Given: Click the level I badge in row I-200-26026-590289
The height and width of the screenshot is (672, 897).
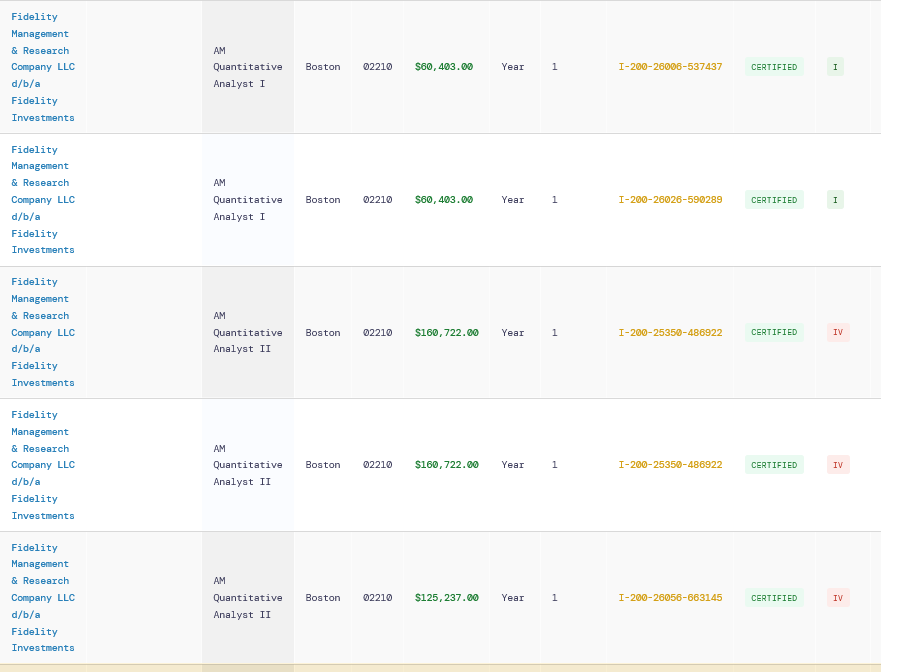Looking at the screenshot, I should coord(835,200).
